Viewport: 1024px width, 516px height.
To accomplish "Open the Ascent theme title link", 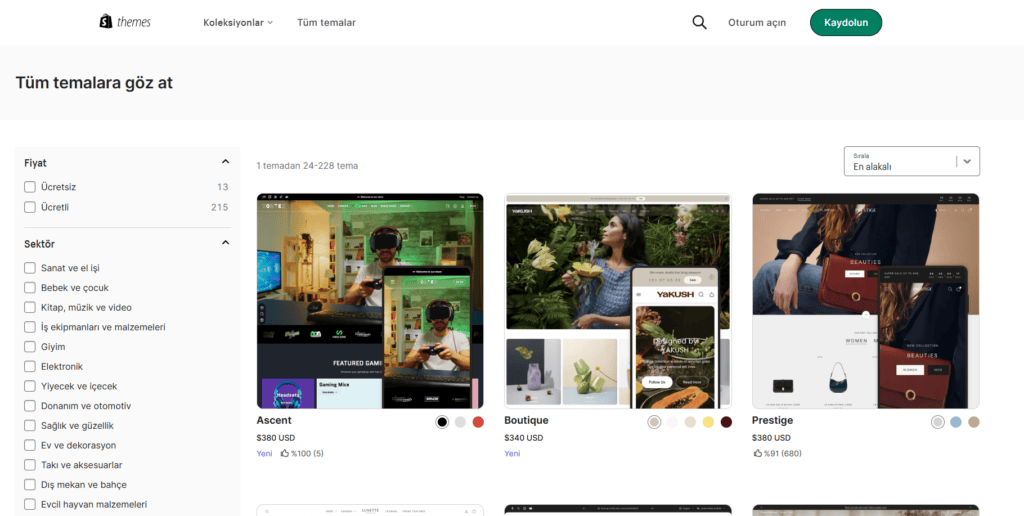I will coord(274,420).
